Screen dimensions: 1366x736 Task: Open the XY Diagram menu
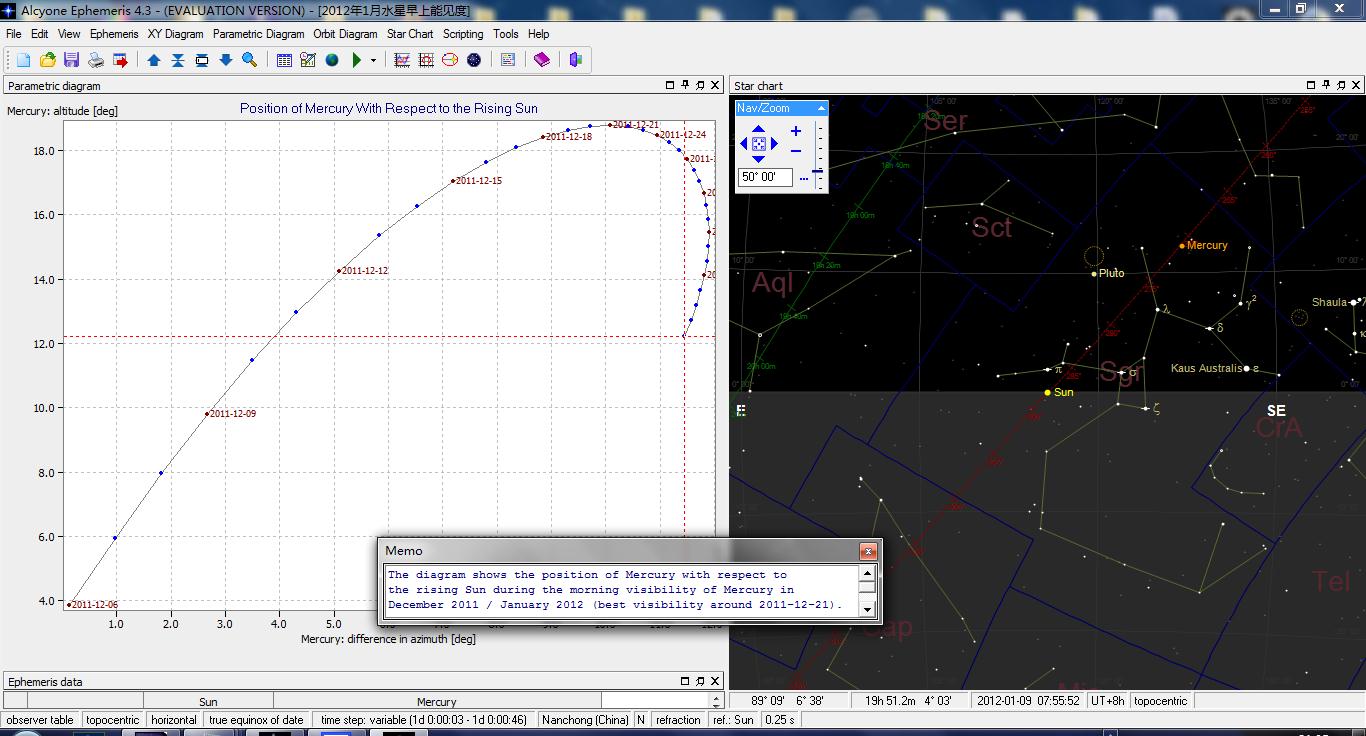pos(176,34)
